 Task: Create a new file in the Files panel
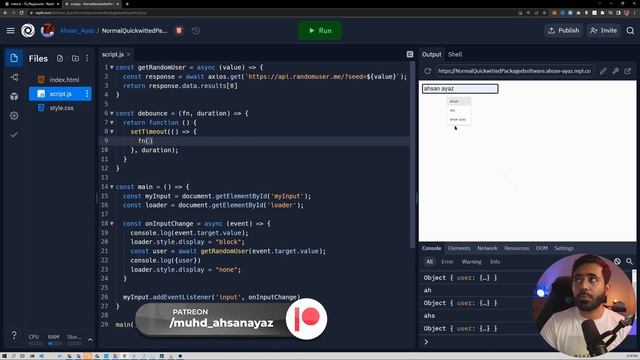pos(60,58)
